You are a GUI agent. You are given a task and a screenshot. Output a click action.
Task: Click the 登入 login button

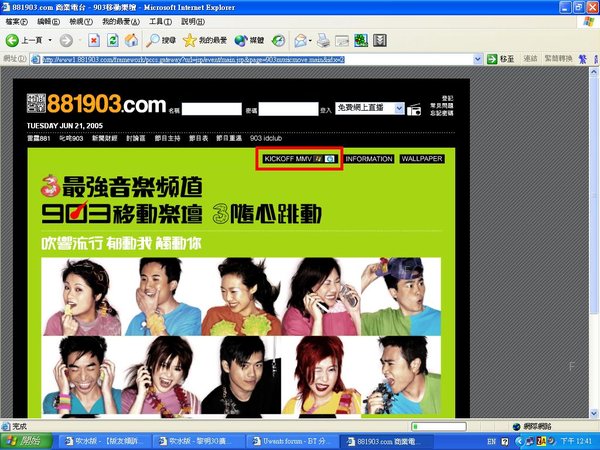[326, 111]
